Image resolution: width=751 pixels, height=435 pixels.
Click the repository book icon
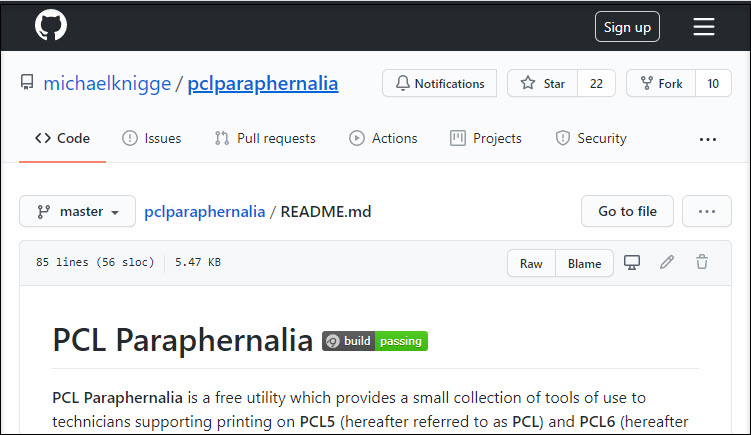click(27, 82)
